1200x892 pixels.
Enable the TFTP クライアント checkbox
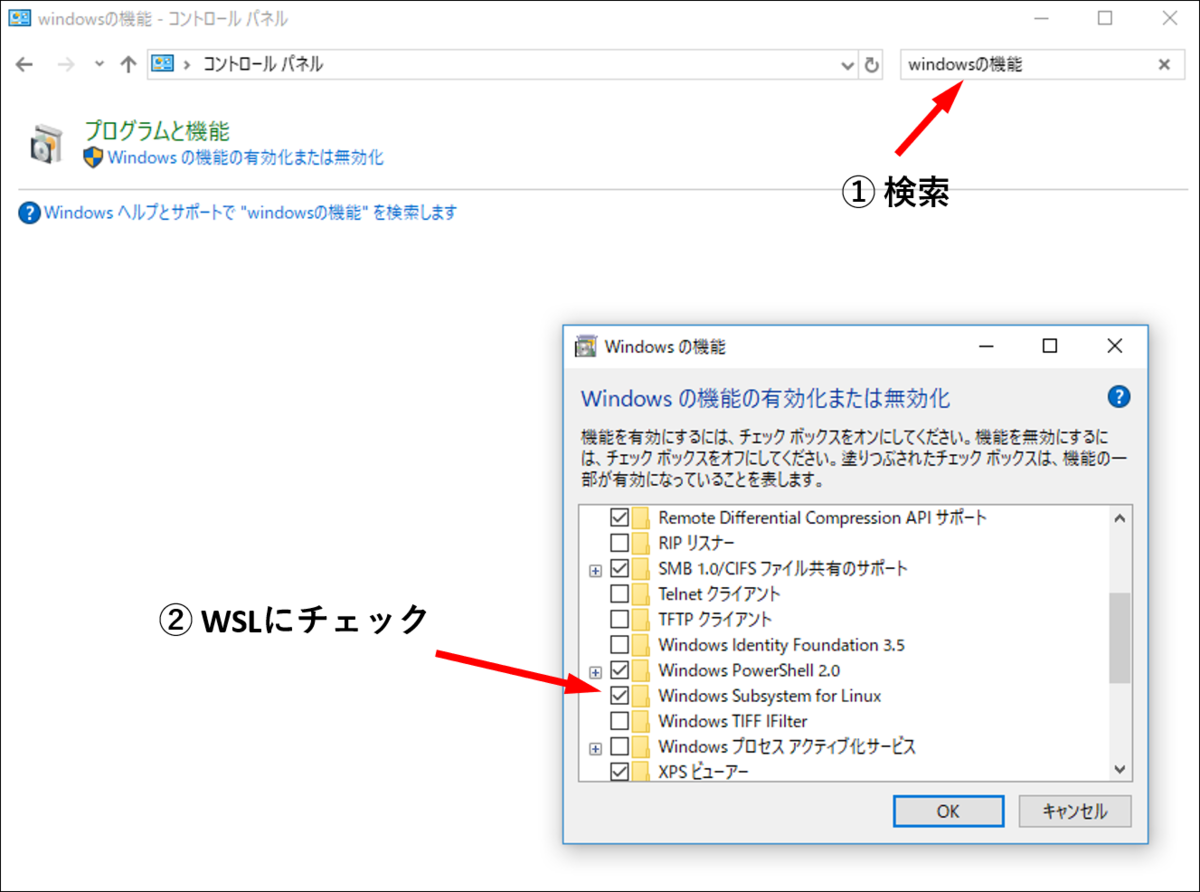point(620,619)
